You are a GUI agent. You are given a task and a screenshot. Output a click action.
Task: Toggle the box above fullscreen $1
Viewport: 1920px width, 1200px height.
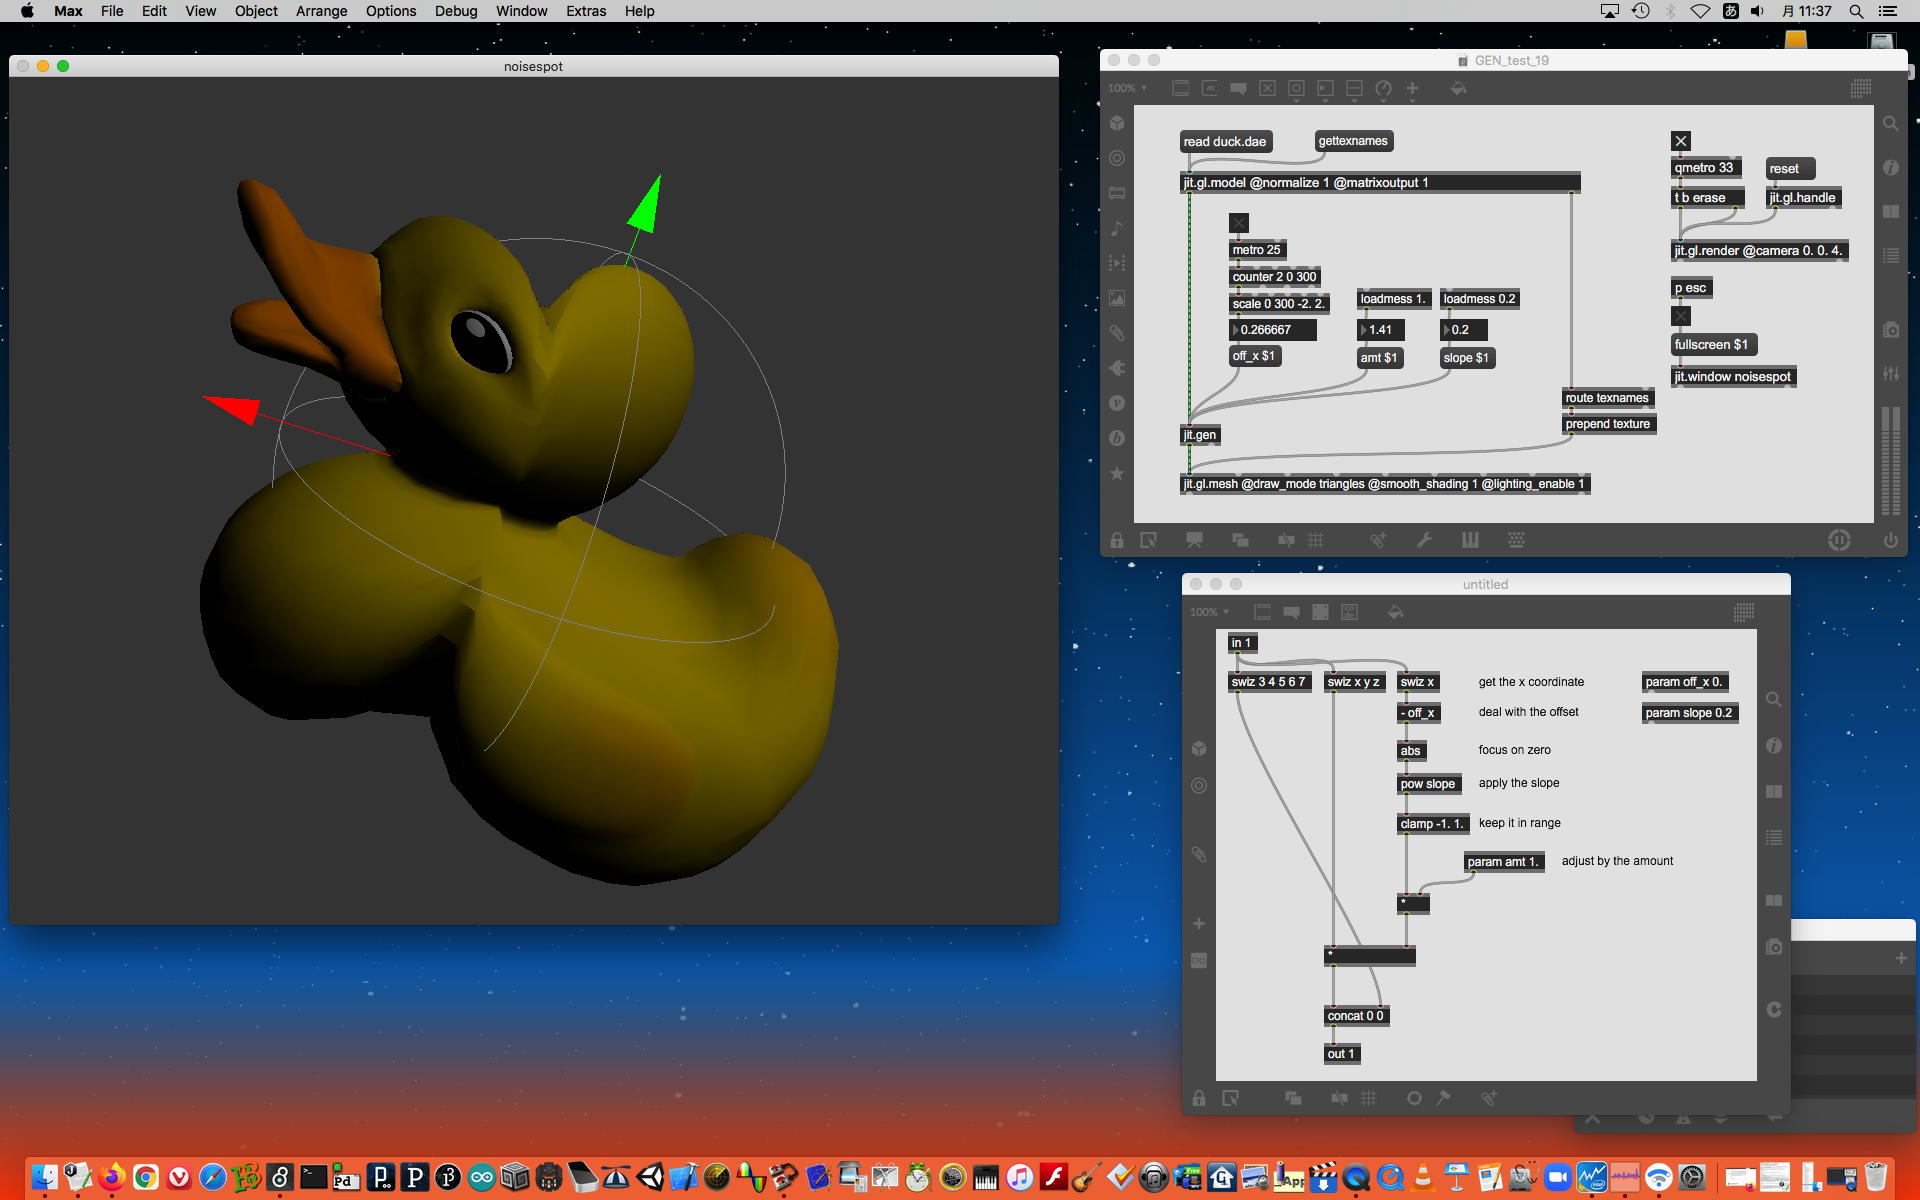pyautogui.click(x=1681, y=316)
